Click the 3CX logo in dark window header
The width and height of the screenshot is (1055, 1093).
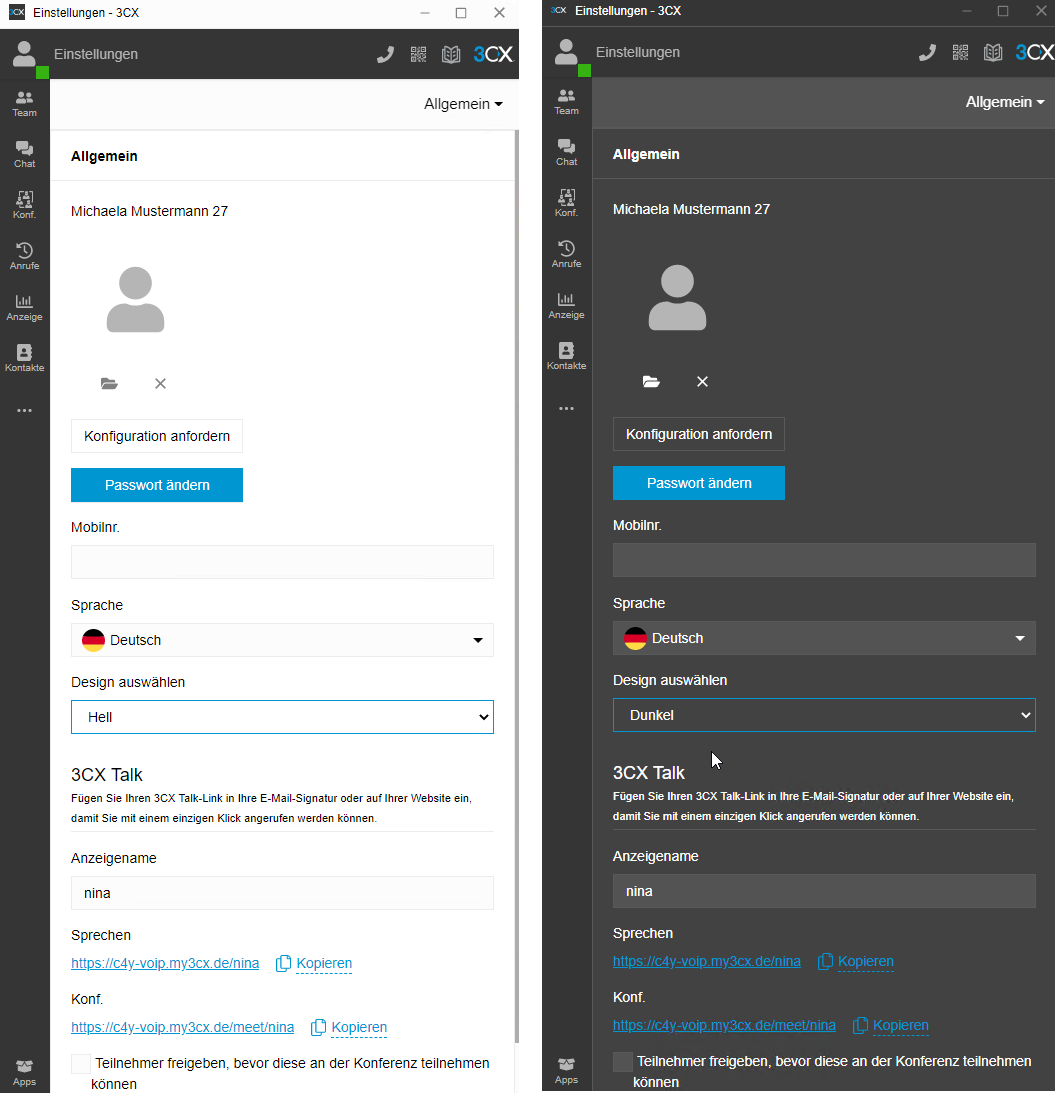[x=1035, y=52]
